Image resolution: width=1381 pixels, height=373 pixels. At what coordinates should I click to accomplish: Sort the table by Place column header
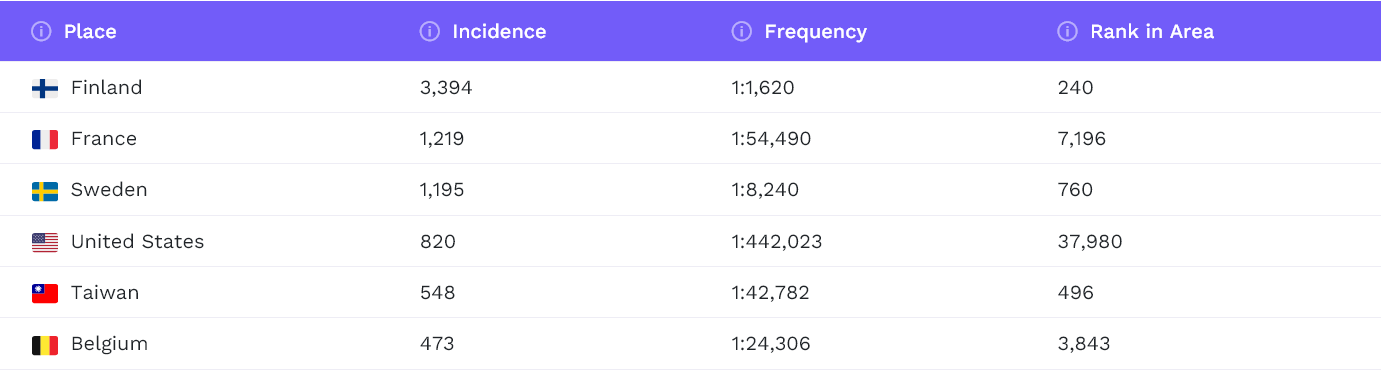90,31
